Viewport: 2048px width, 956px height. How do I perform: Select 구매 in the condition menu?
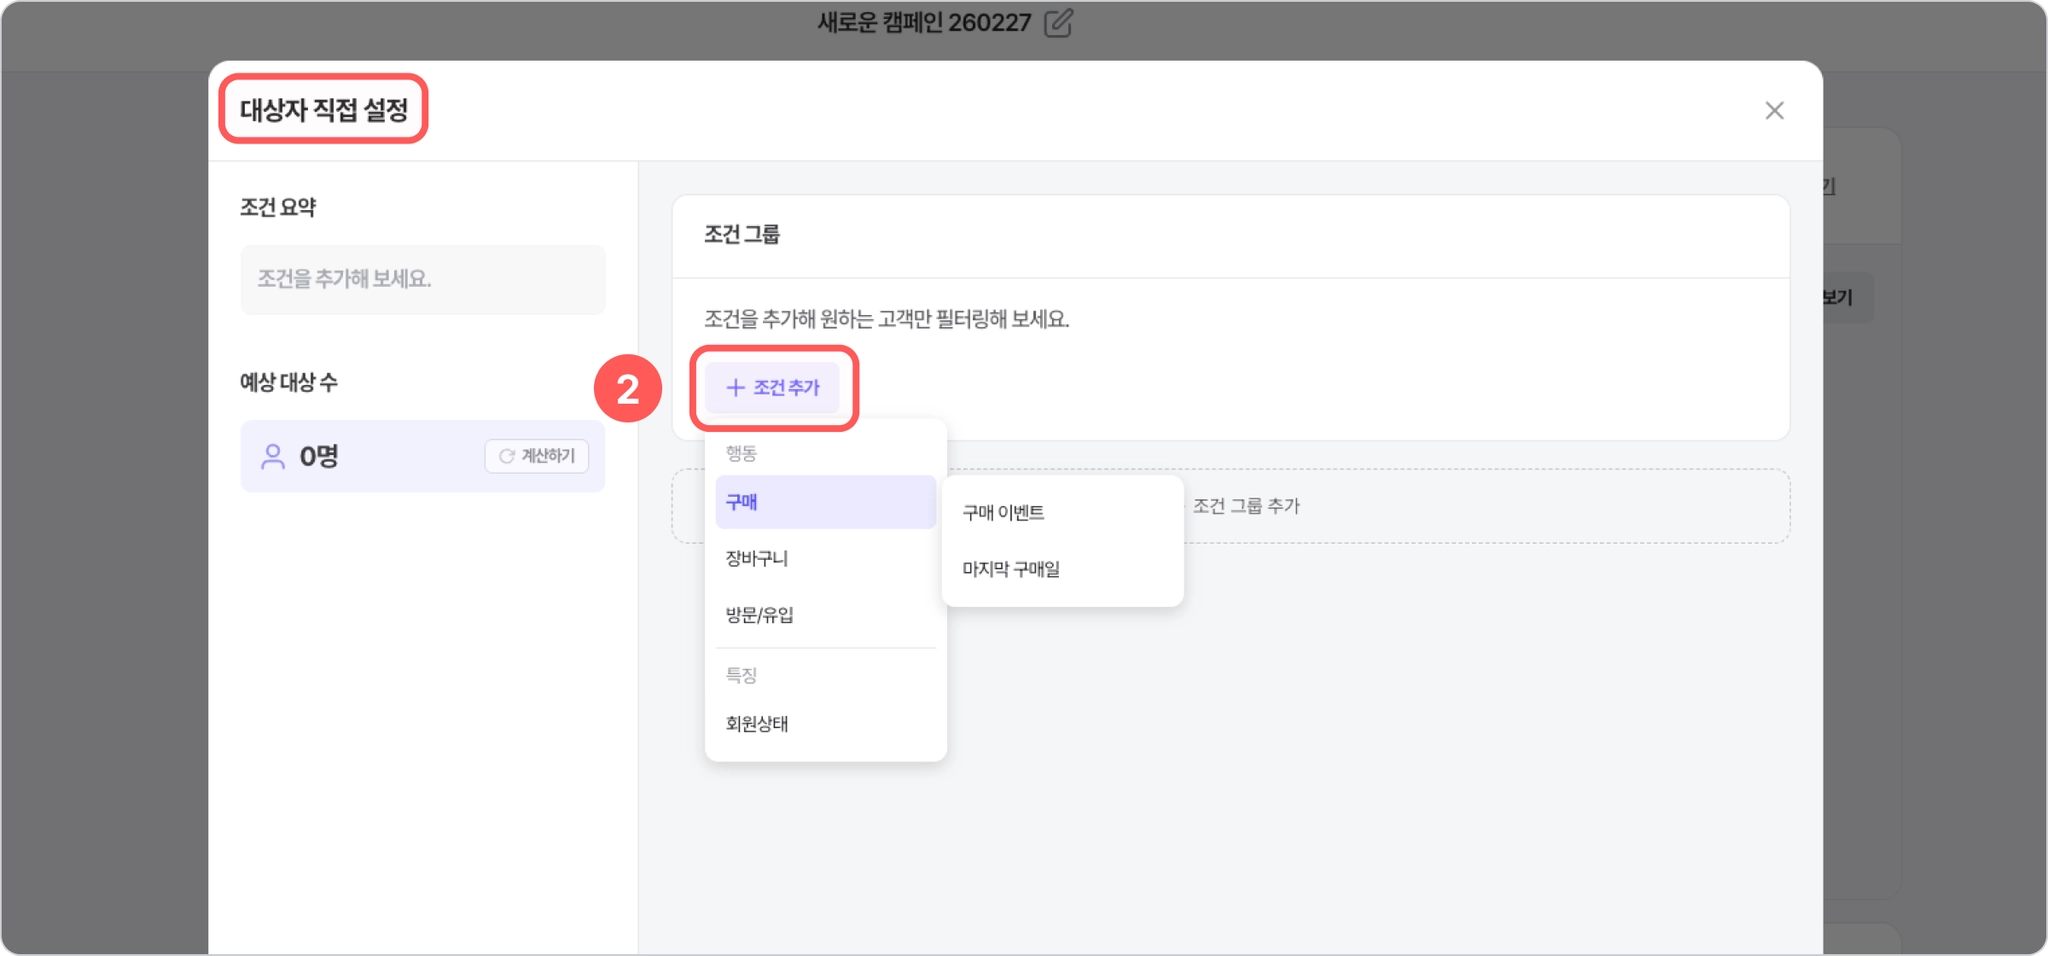point(826,502)
